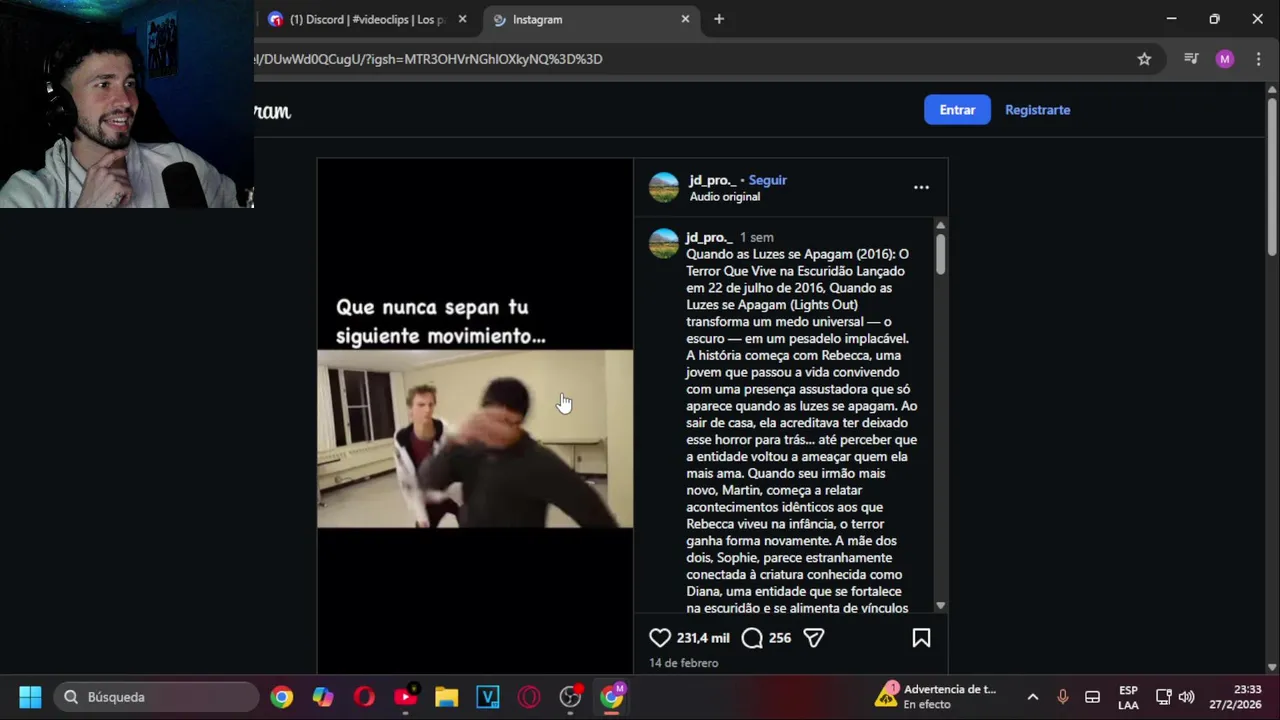
Task: Click the caption panel scrollbar thumb
Action: click(x=941, y=254)
